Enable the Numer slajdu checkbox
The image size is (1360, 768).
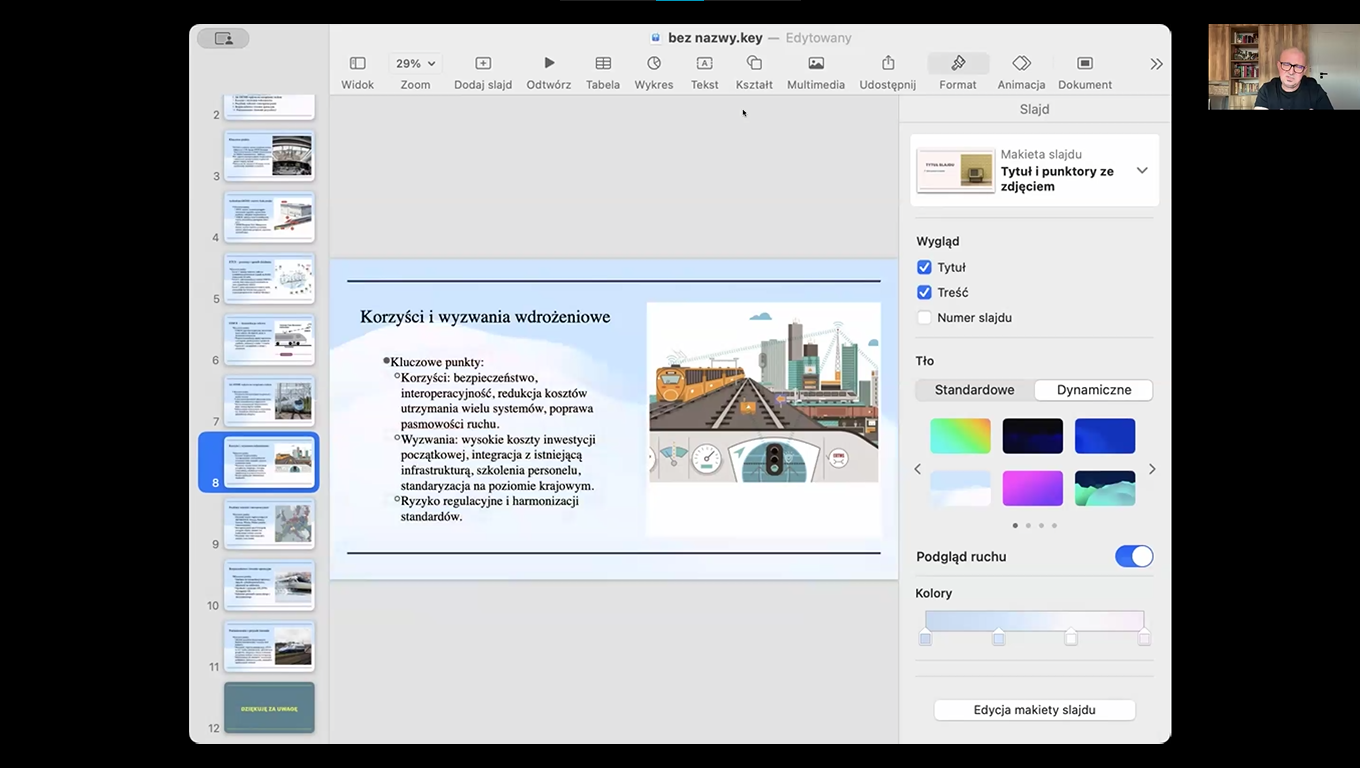click(924, 317)
